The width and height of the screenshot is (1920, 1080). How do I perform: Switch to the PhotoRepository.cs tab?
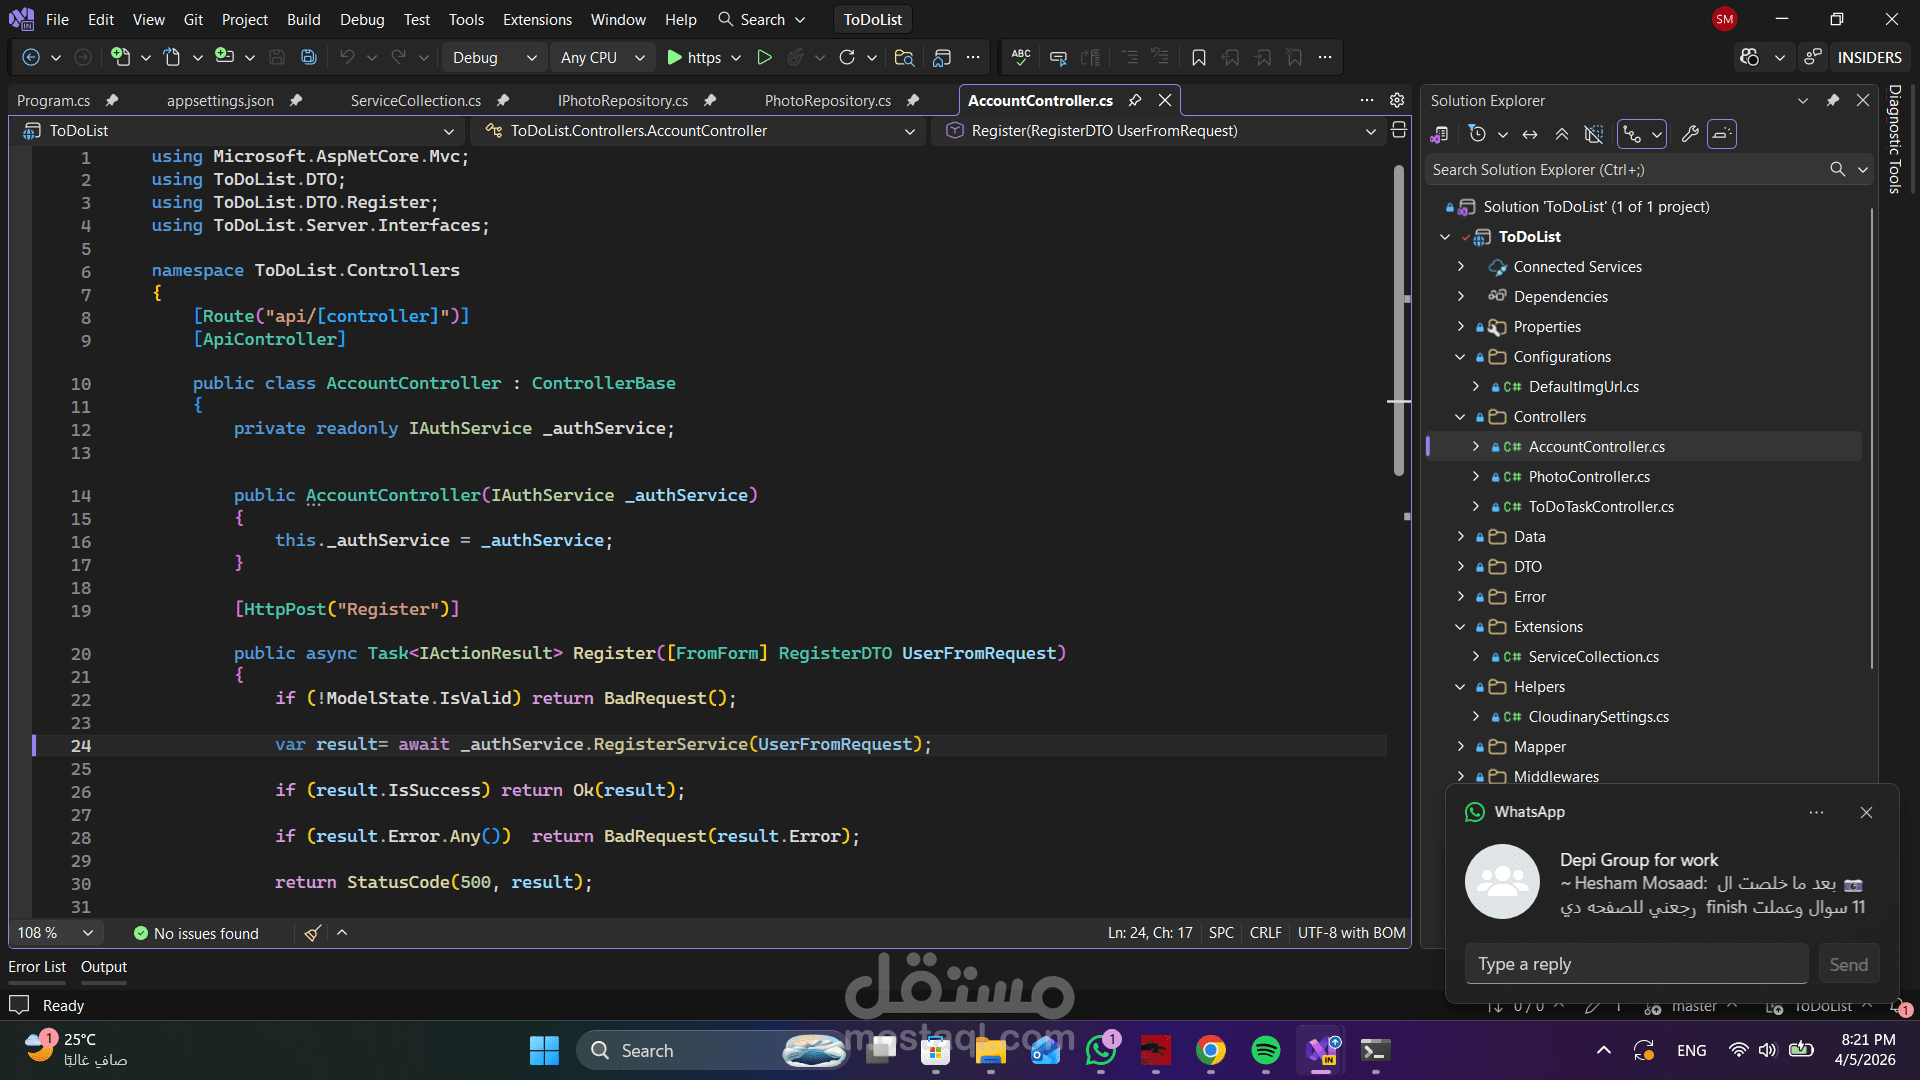tap(827, 101)
